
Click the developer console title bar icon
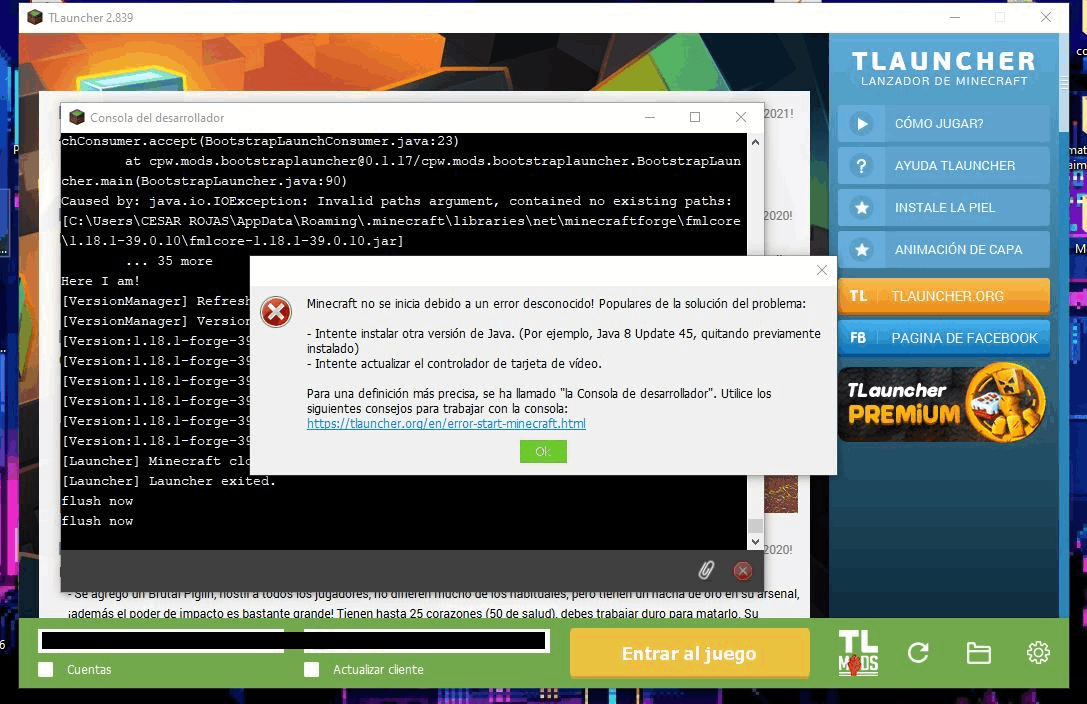click(x=77, y=117)
